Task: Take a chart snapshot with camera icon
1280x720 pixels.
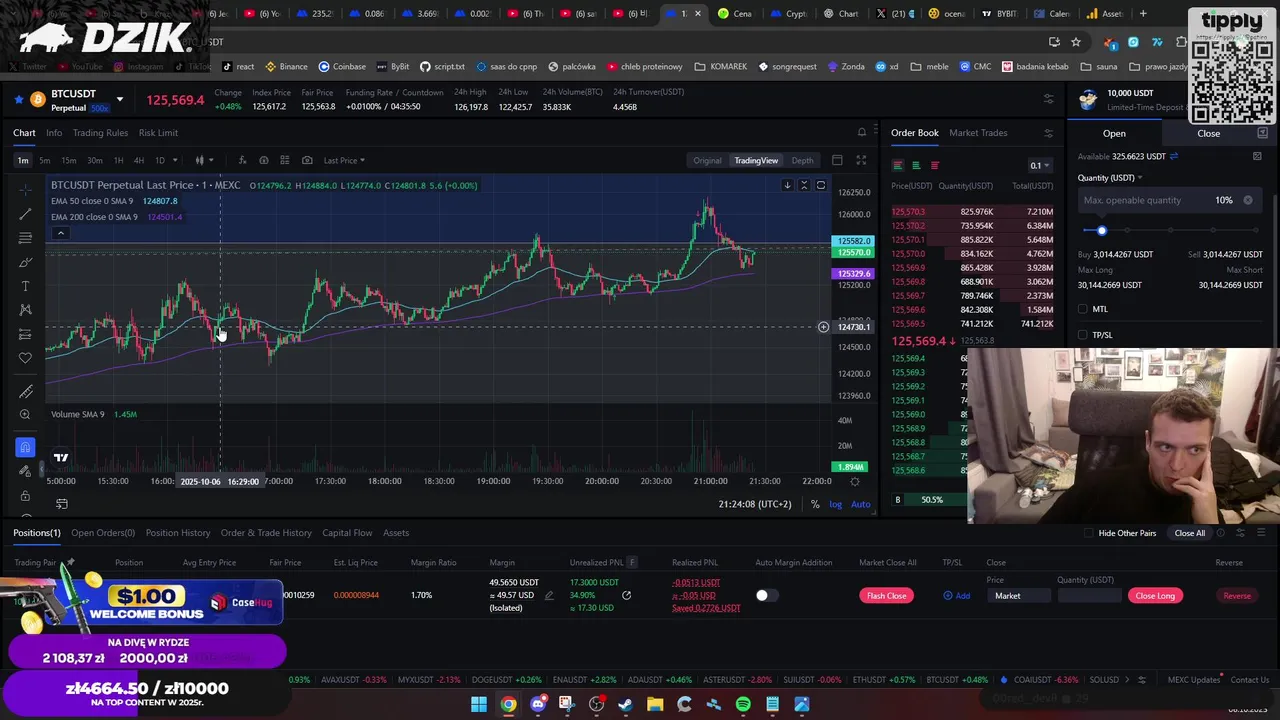Action: [307, 160]
